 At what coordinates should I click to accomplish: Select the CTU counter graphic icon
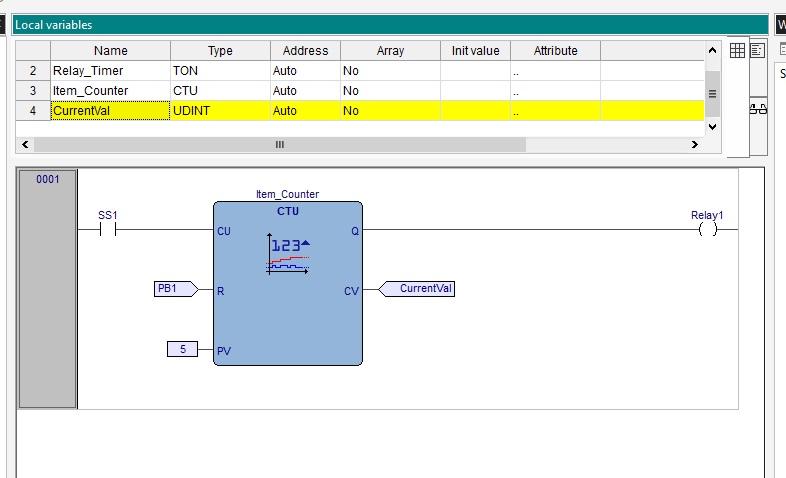click(x=288, y=255)
